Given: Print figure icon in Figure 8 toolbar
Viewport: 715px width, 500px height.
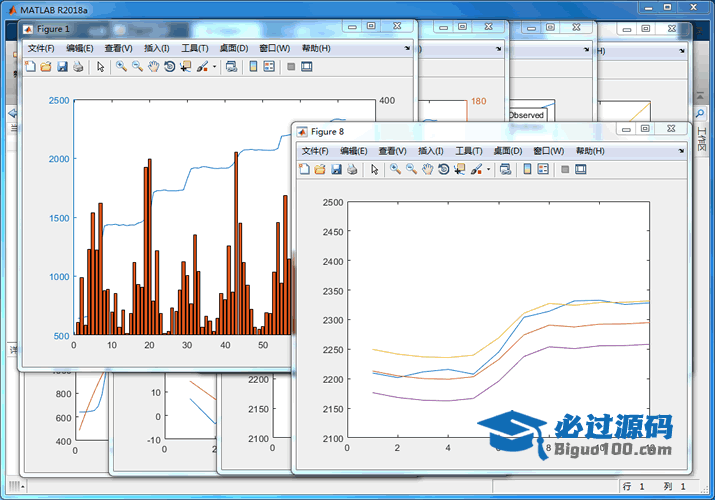Looking at the screenshot, I should pyautogui.click(x=352, y=169).
